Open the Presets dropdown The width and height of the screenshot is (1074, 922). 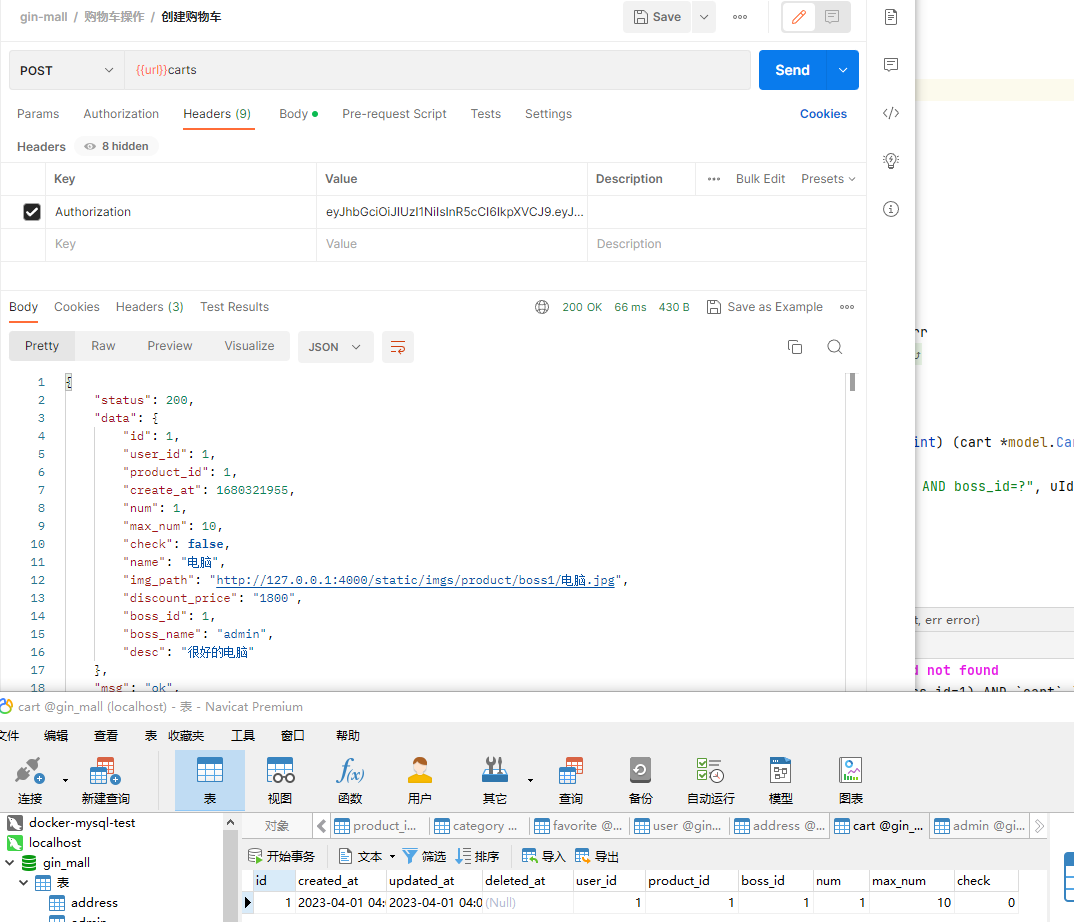point(828,179)
